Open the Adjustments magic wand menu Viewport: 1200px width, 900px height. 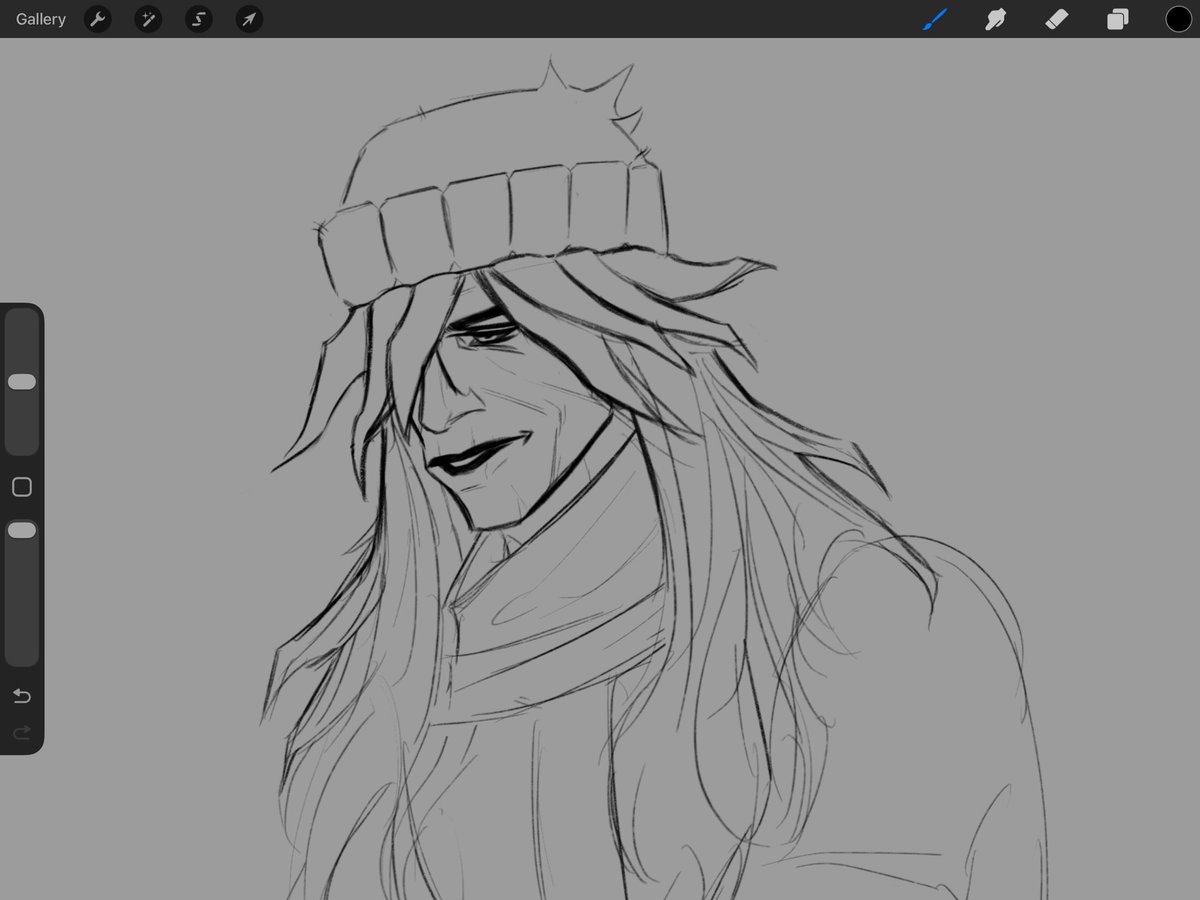pos(148,19)
